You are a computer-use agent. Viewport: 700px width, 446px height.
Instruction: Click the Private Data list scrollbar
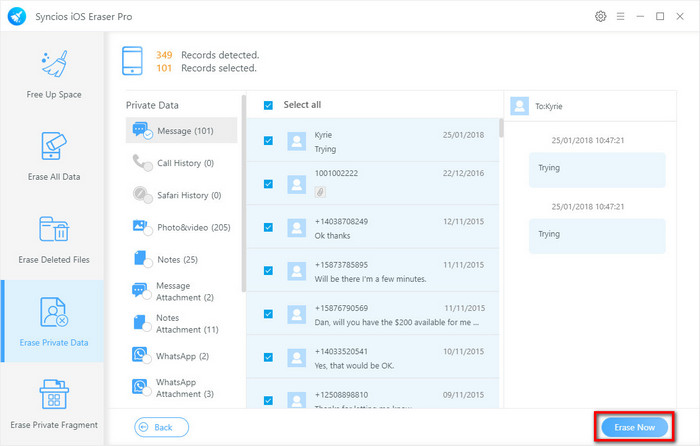244,193
